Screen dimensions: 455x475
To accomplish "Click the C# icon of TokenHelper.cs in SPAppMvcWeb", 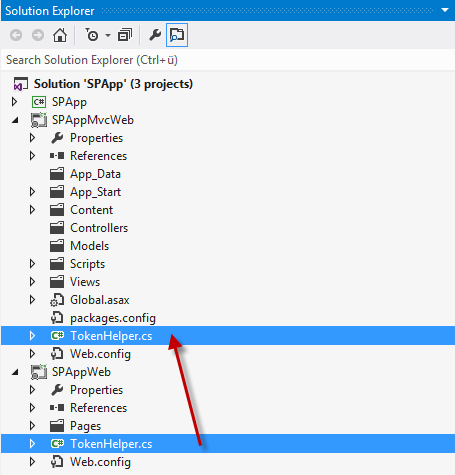I will [x=57, y=335].
